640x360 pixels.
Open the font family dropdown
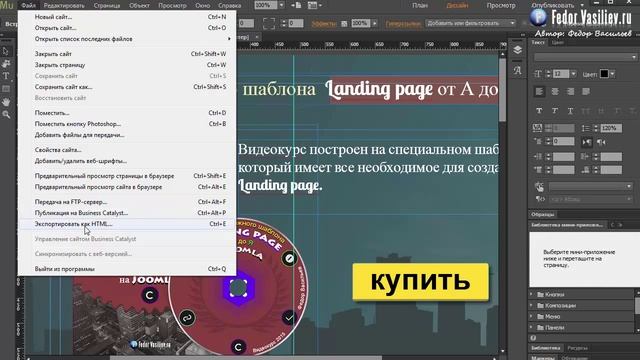tap(585, 57)
